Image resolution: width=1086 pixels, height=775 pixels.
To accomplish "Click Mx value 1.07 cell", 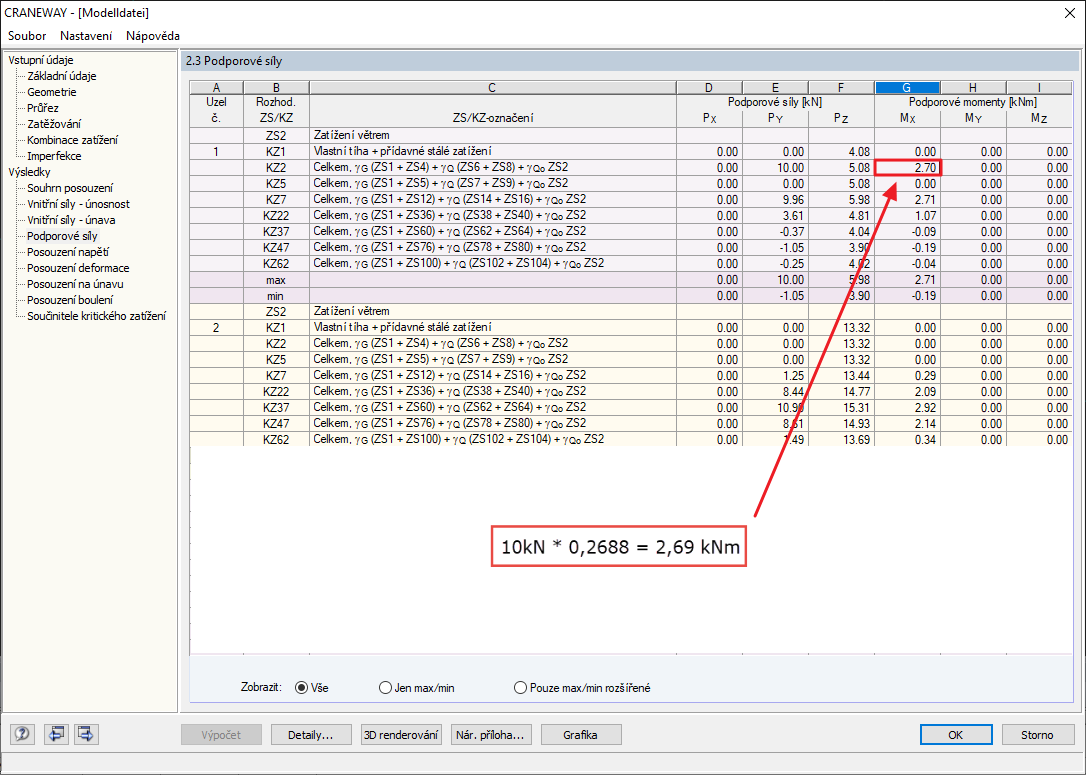I will [907, 215].
